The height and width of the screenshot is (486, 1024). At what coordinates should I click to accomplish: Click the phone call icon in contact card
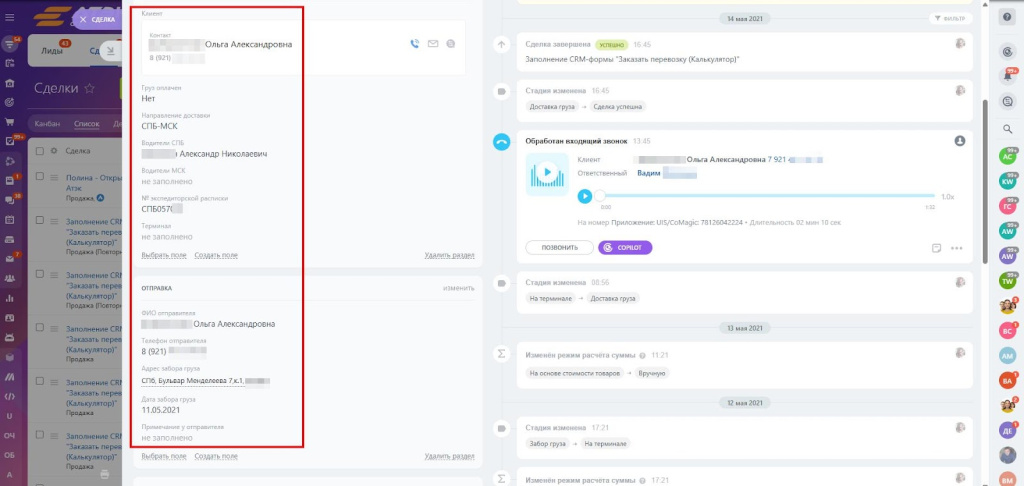tap(415, 44)
